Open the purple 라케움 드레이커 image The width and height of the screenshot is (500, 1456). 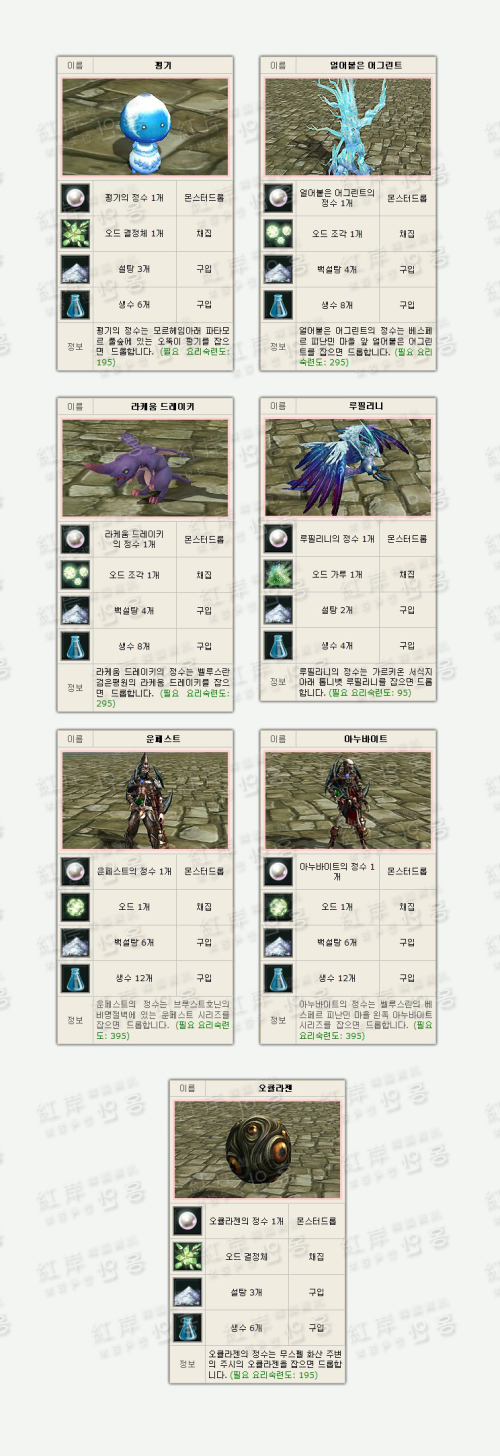coord(145,468)
